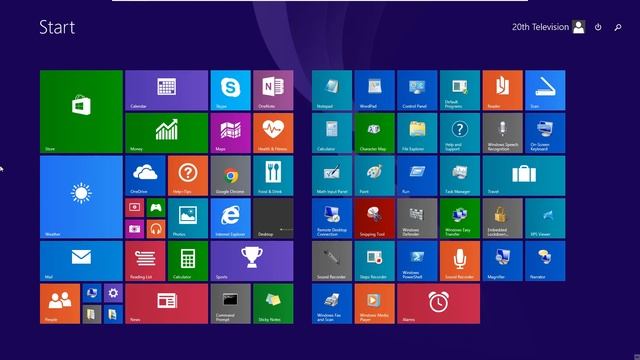Open the Reading List tile
The image size is (640, 360).
(x=145, y=261)
